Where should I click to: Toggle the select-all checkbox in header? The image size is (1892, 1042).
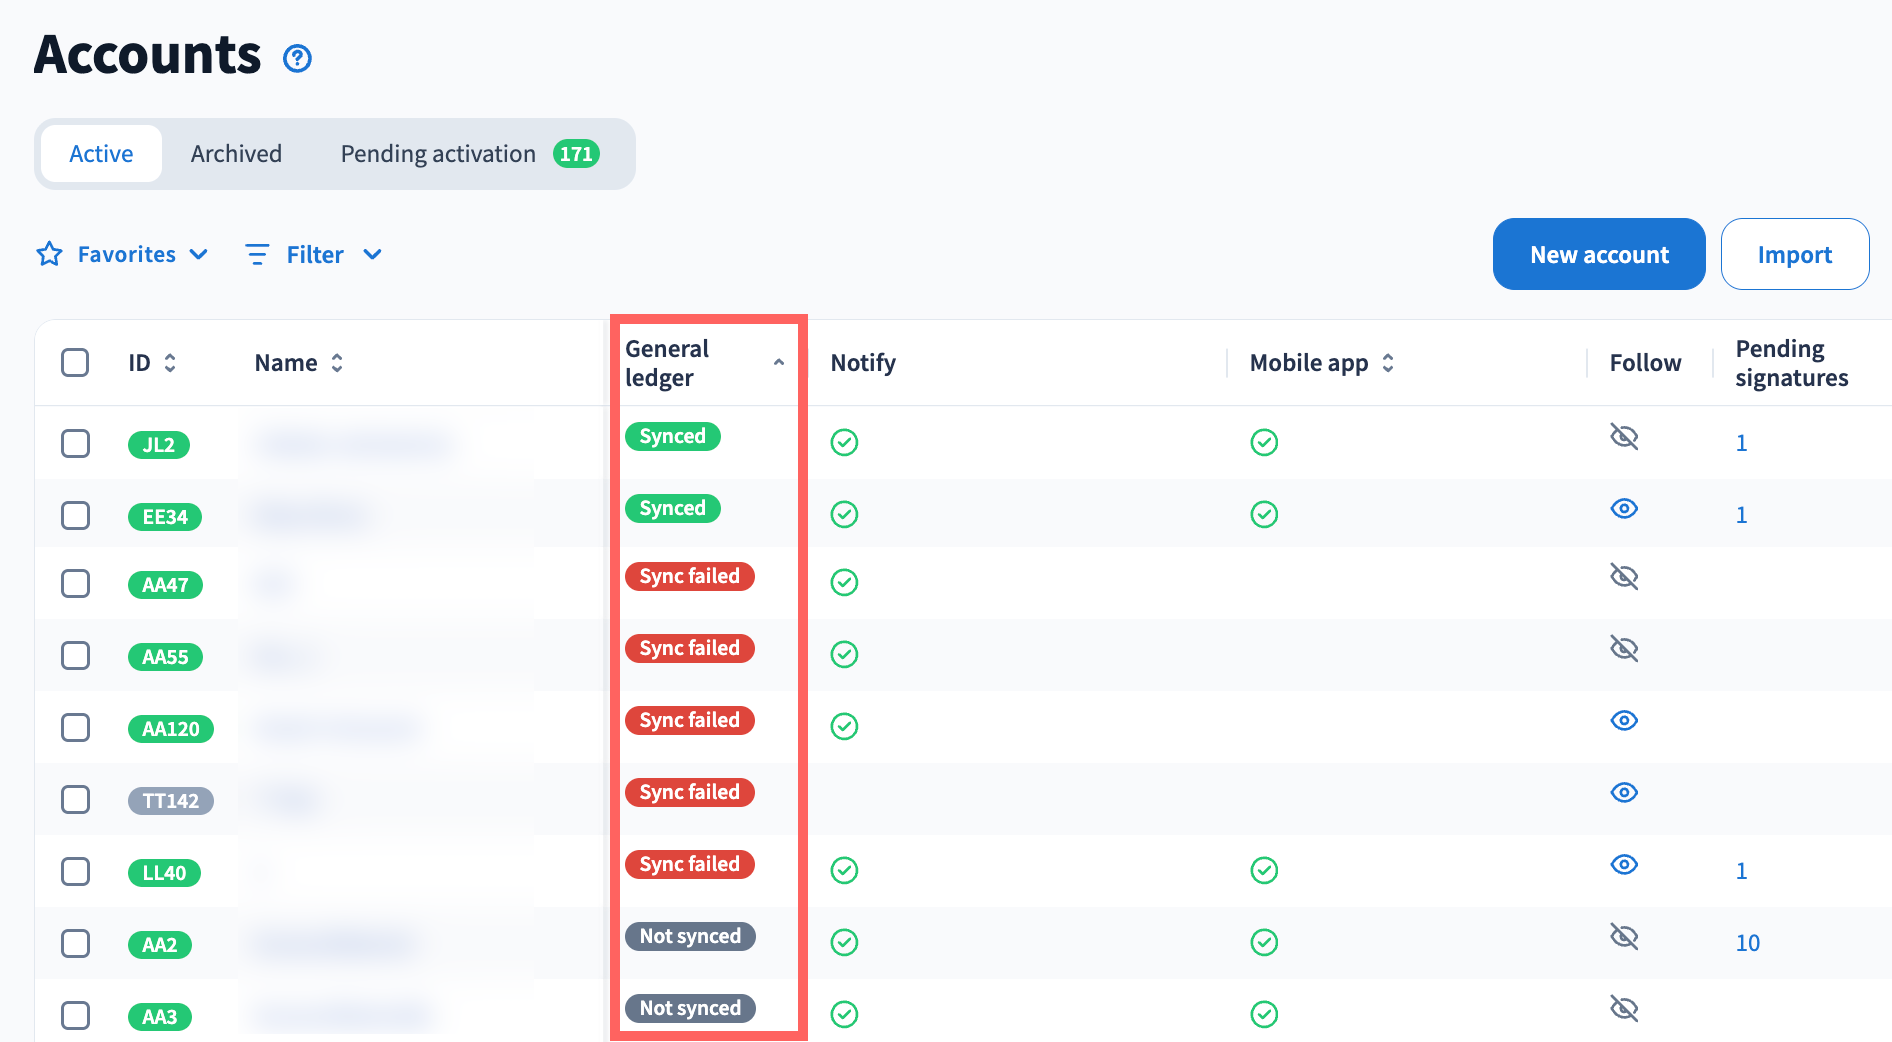[76, 363]
